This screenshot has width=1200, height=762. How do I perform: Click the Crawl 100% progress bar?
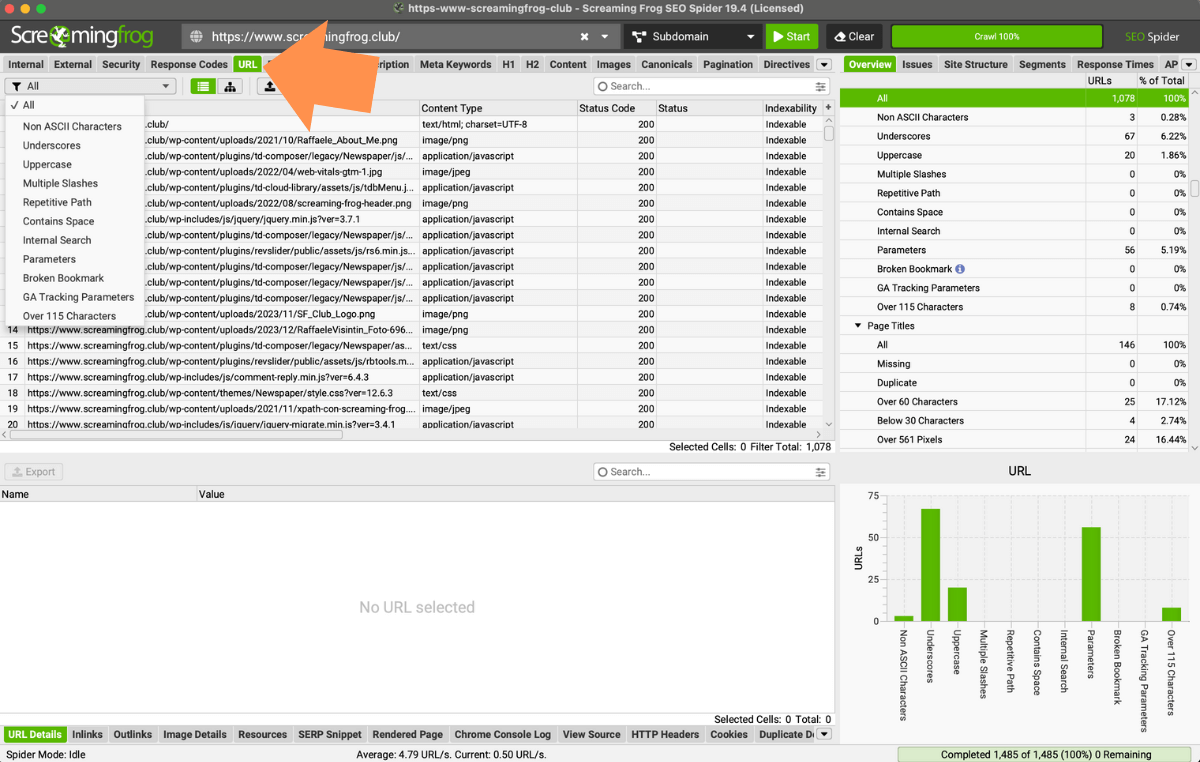(x=996, y=37)
